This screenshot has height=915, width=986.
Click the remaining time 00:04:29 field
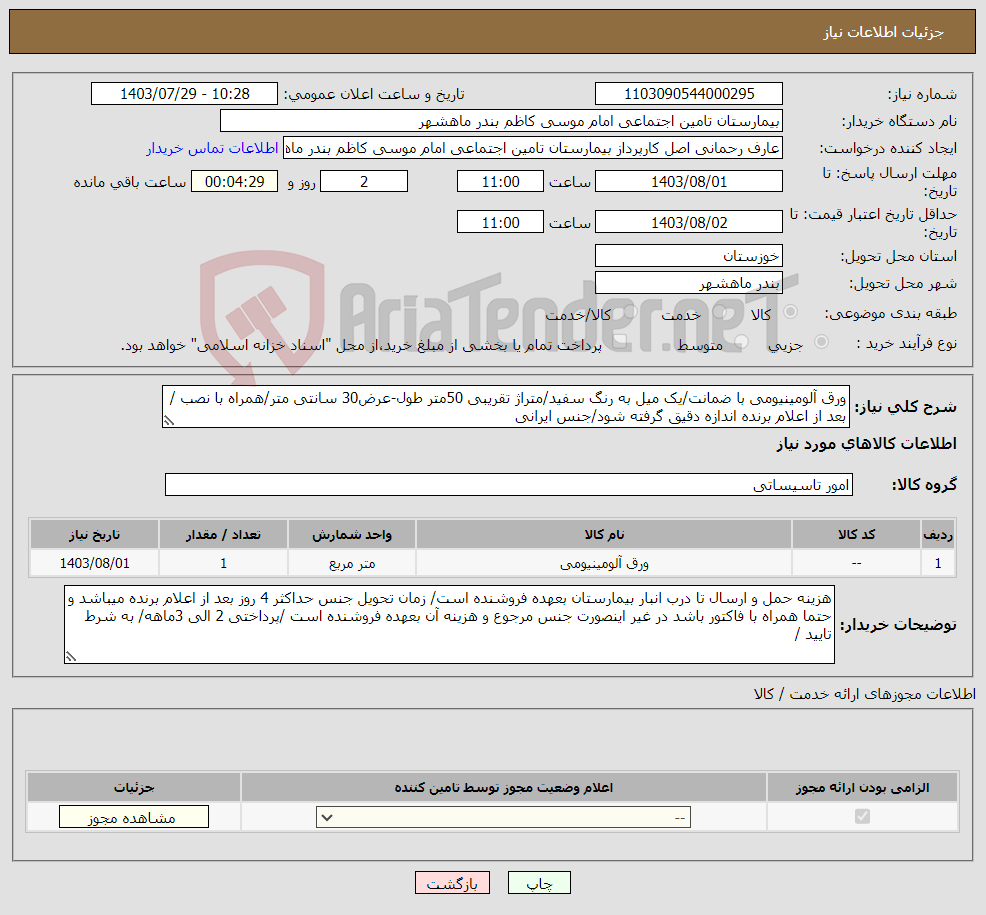tap(234, 182)
